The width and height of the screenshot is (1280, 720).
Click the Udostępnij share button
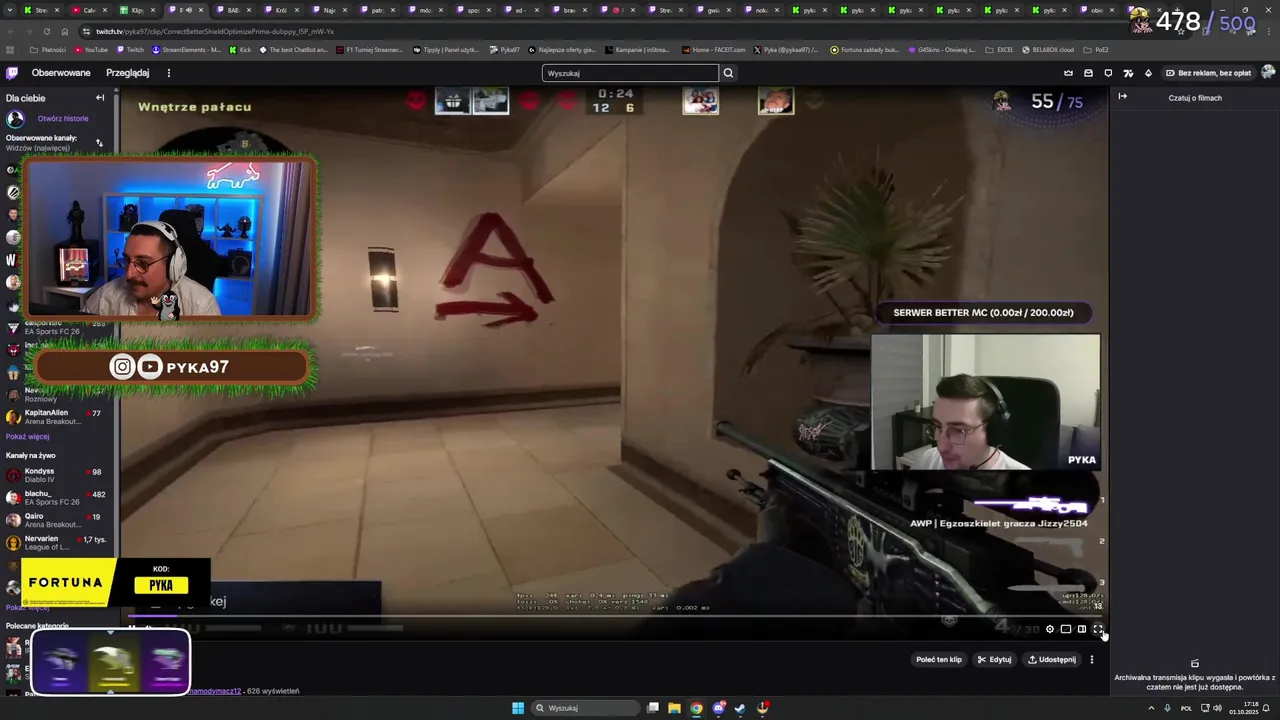pos(1051,659)
